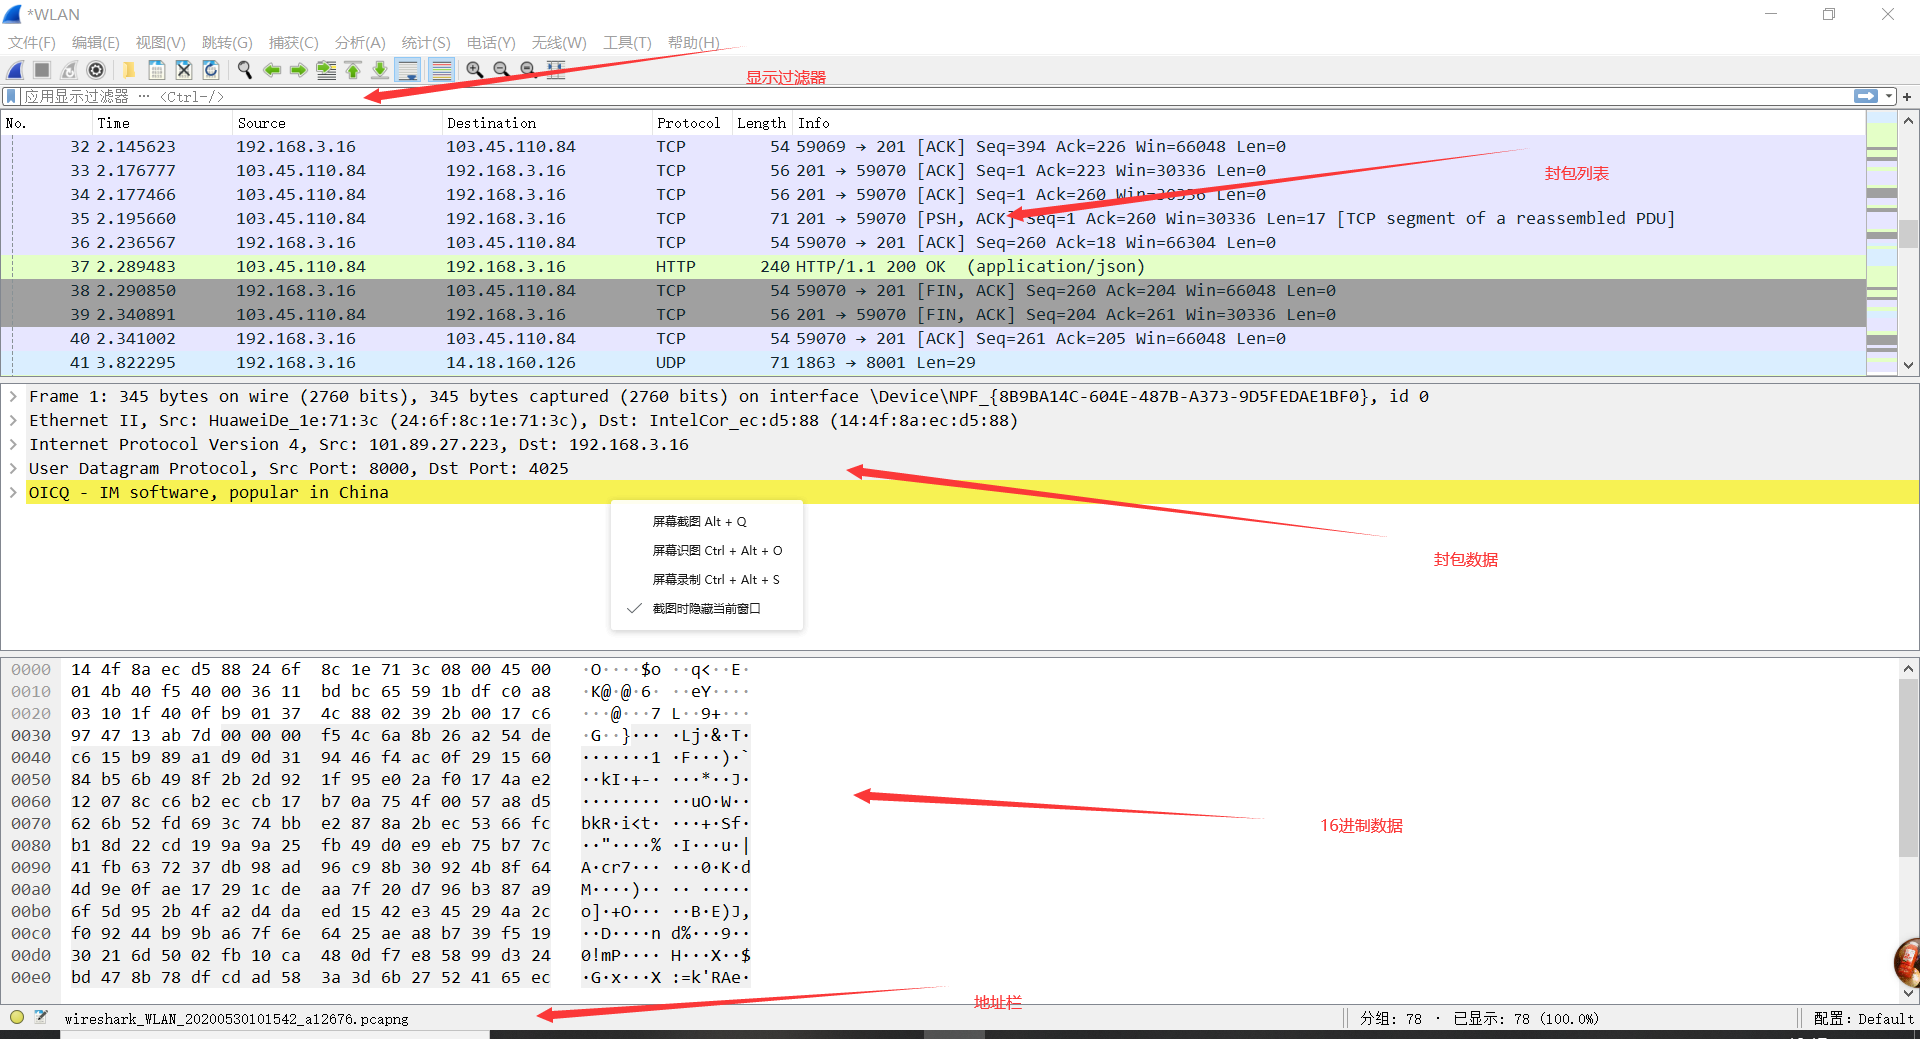Close the capture file icon
The height and width of the screenshot is (1039, 1920).
coord(184,70)
